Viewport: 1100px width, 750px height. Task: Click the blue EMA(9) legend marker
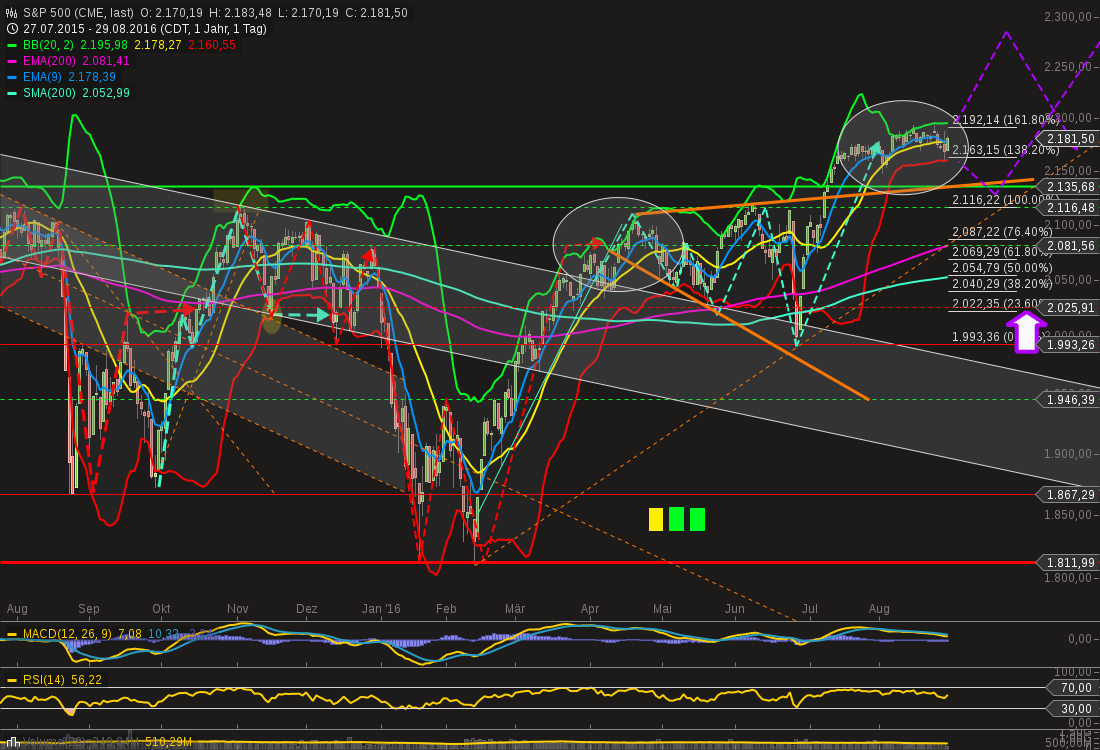[x=12, y=77]
